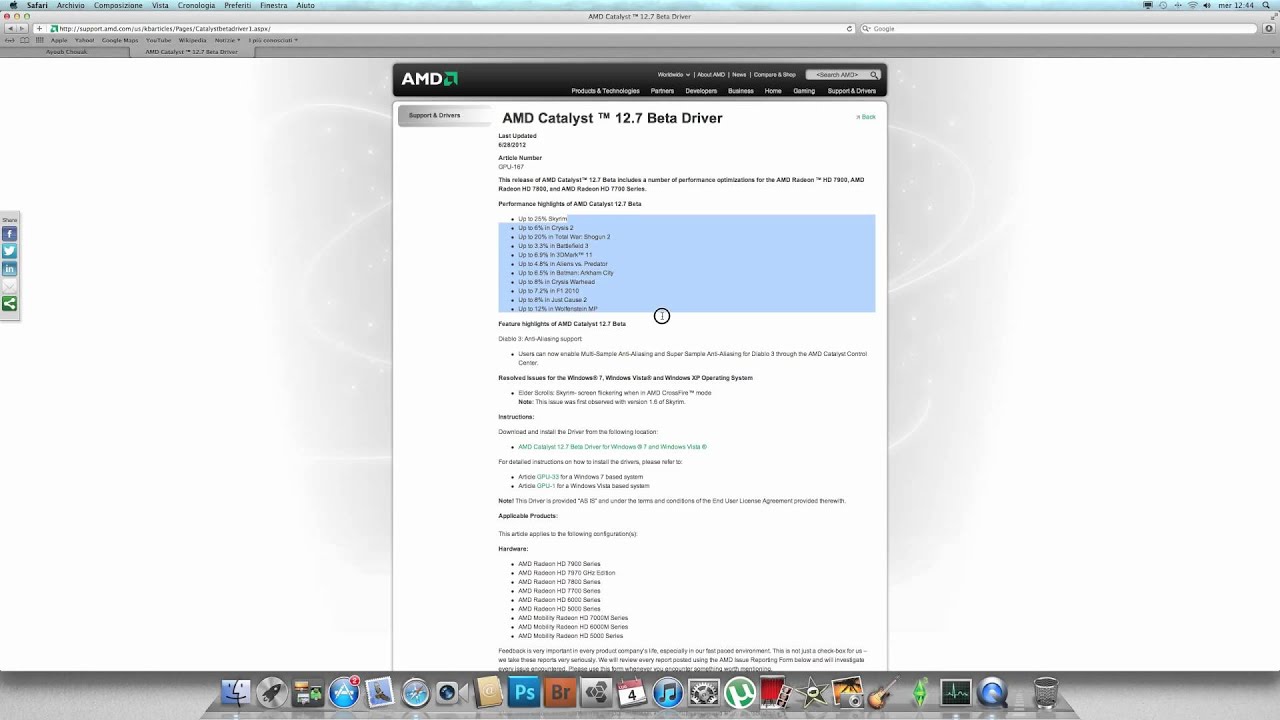Screen dimensions: 1280x720
Task: Open iPhoto from the Dock
Action: (x=848, y=692)
